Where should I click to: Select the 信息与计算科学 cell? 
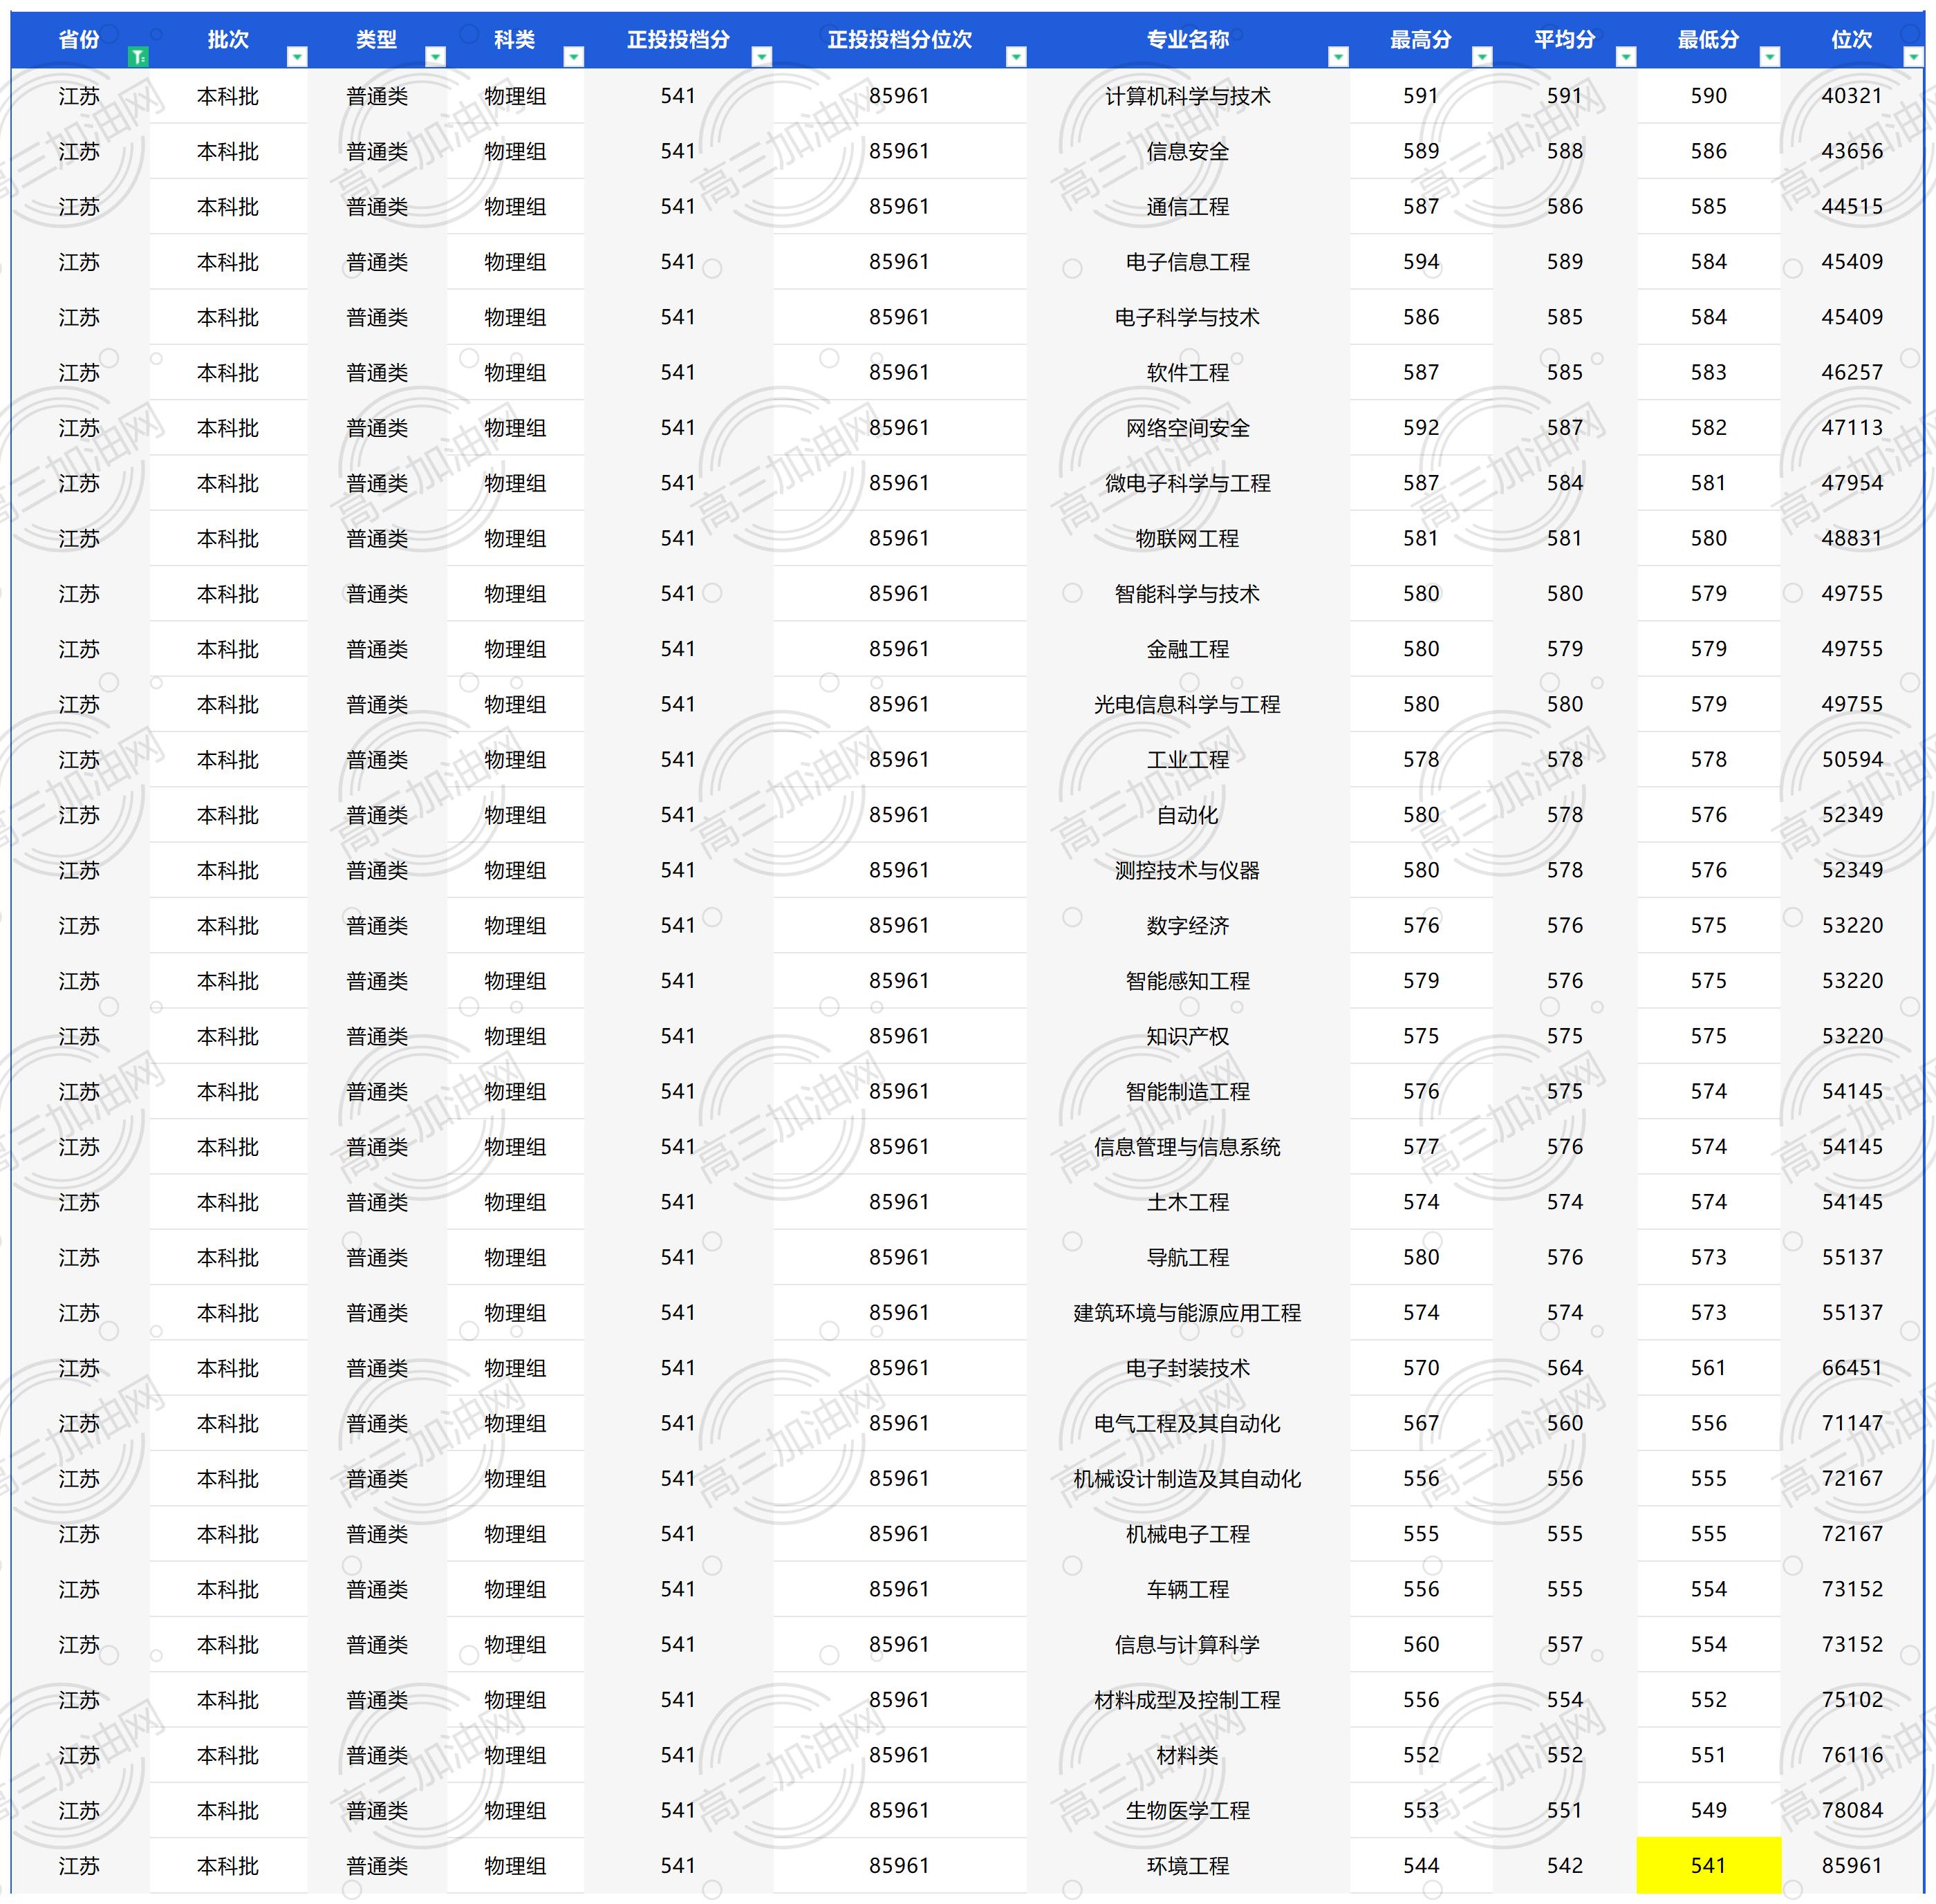tap(1188, 1645)
